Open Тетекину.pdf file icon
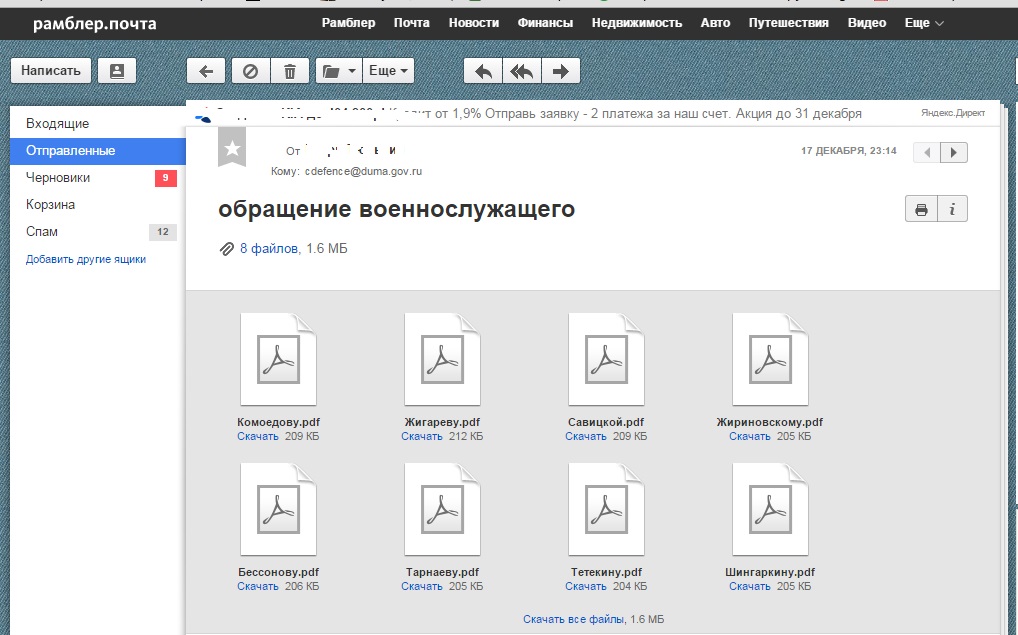This screenshot has width=1018, height=635. coord(606,510)
